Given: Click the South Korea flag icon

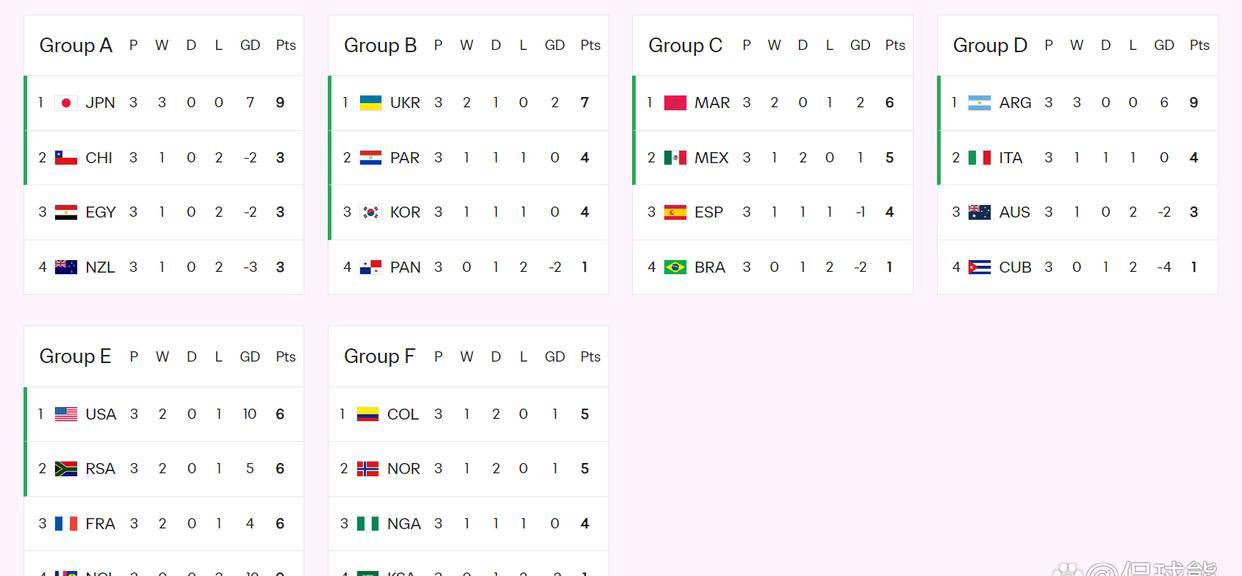Looking at the screenshot, I should coord(370,212).
